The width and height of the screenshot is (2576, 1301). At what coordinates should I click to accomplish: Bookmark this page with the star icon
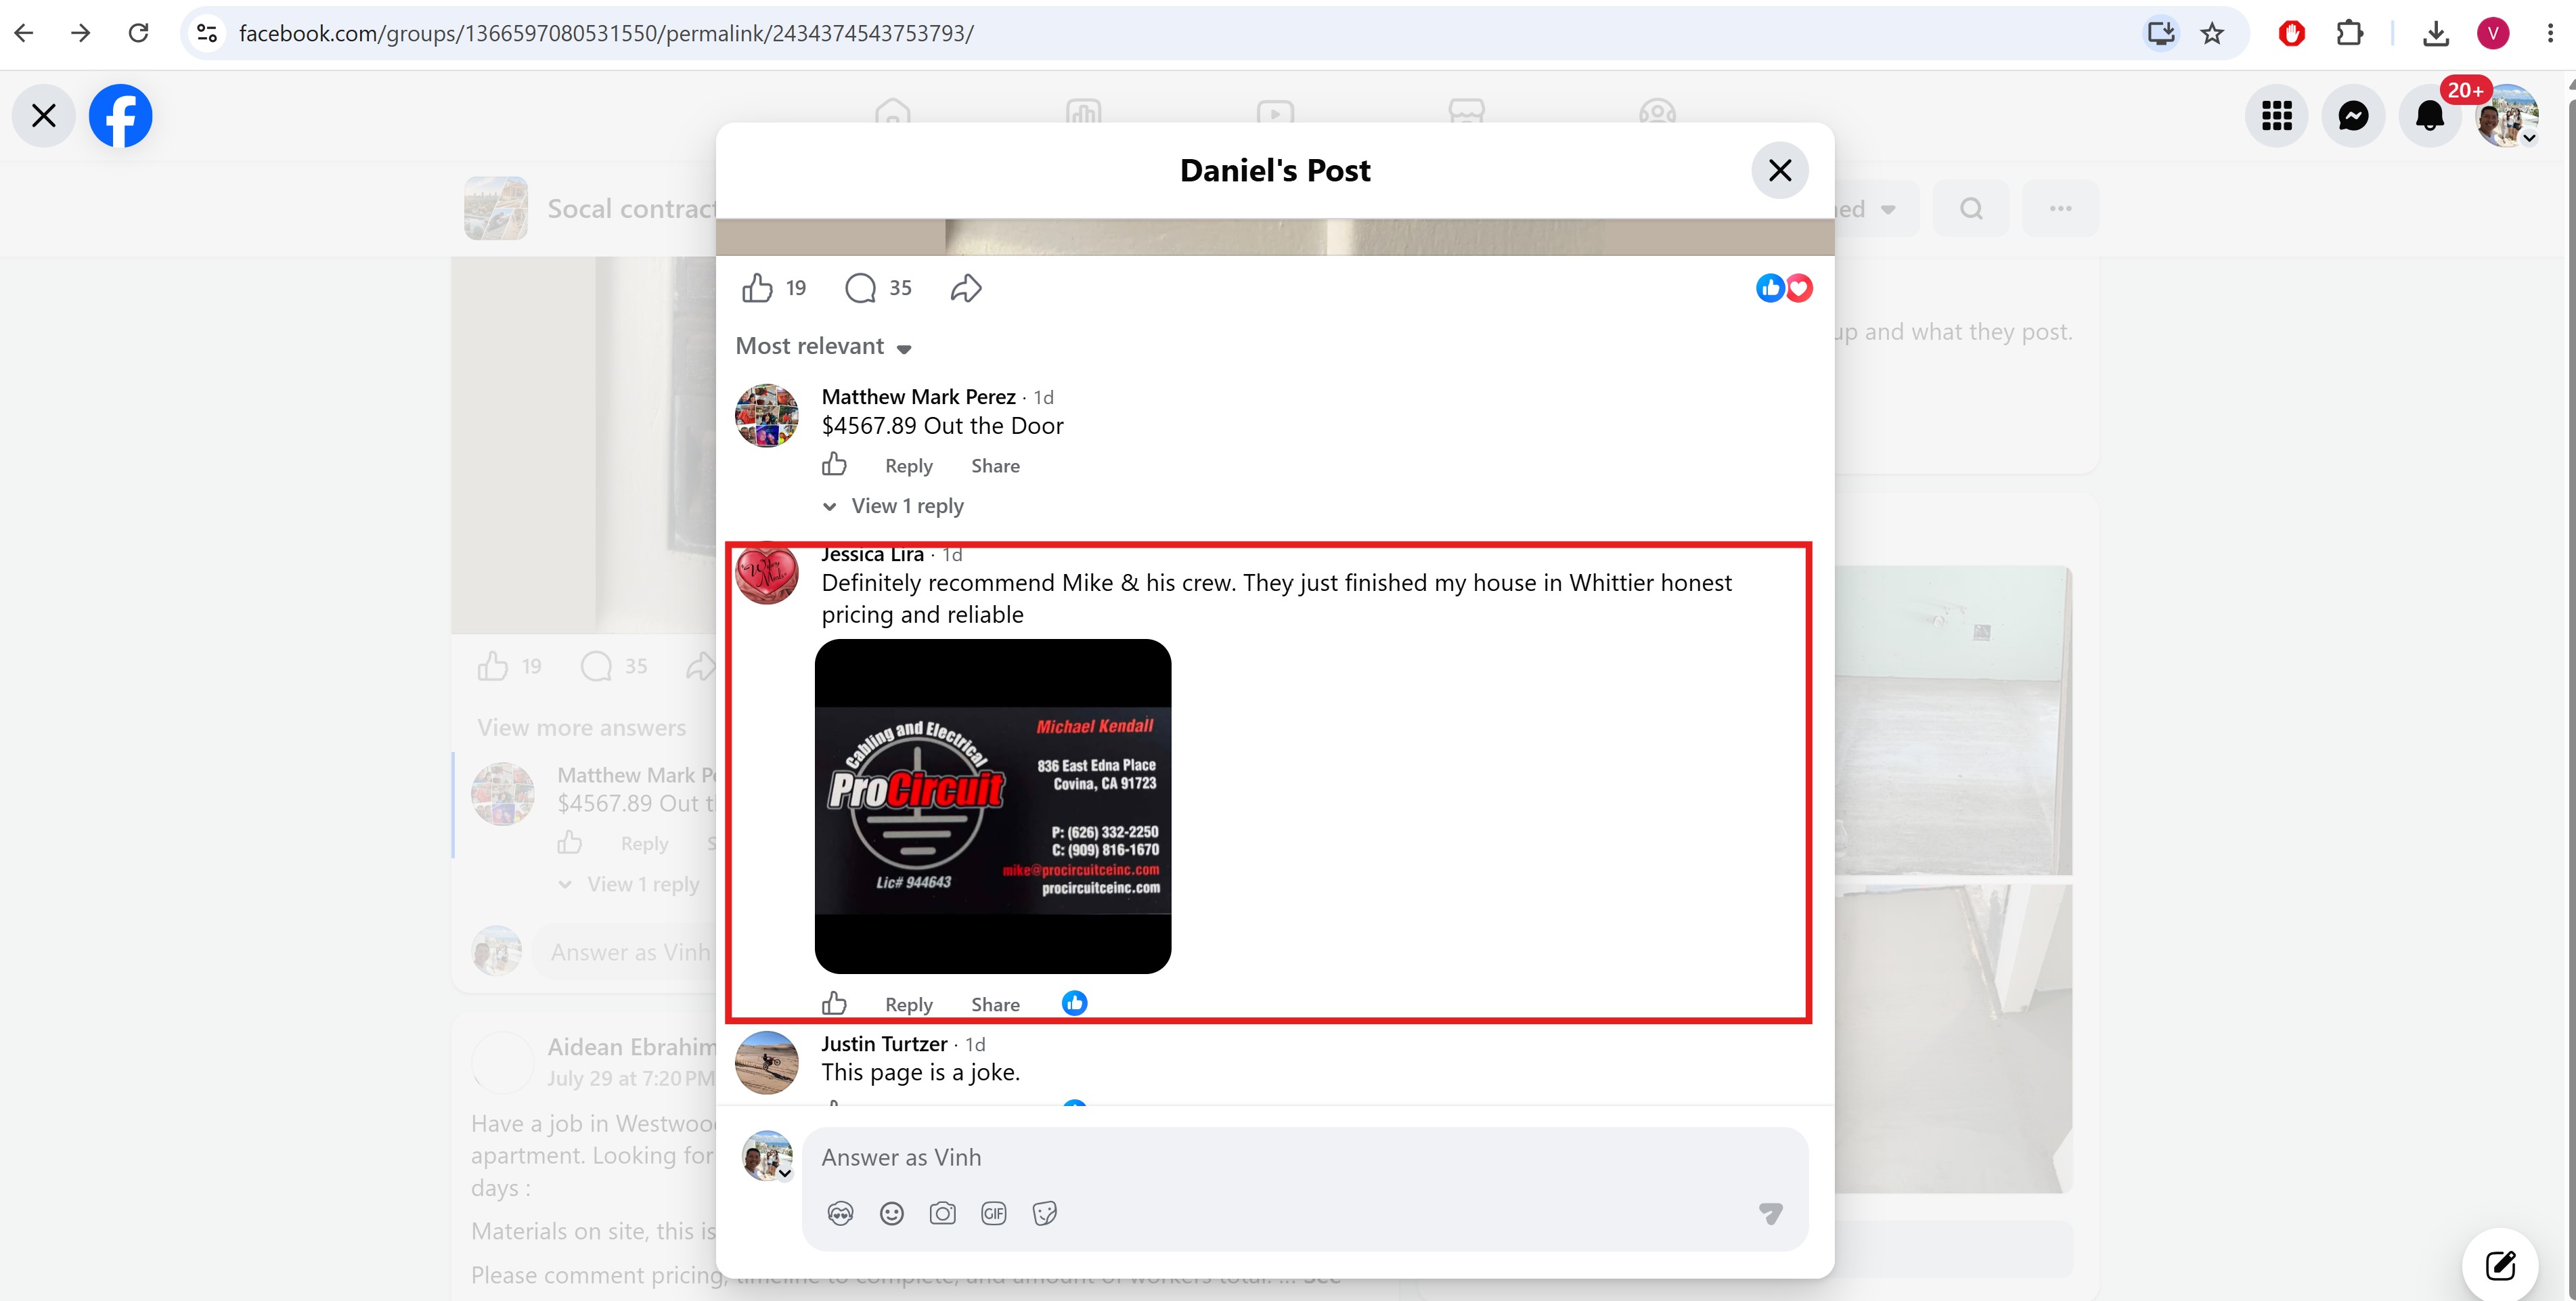pos(2212,33)
